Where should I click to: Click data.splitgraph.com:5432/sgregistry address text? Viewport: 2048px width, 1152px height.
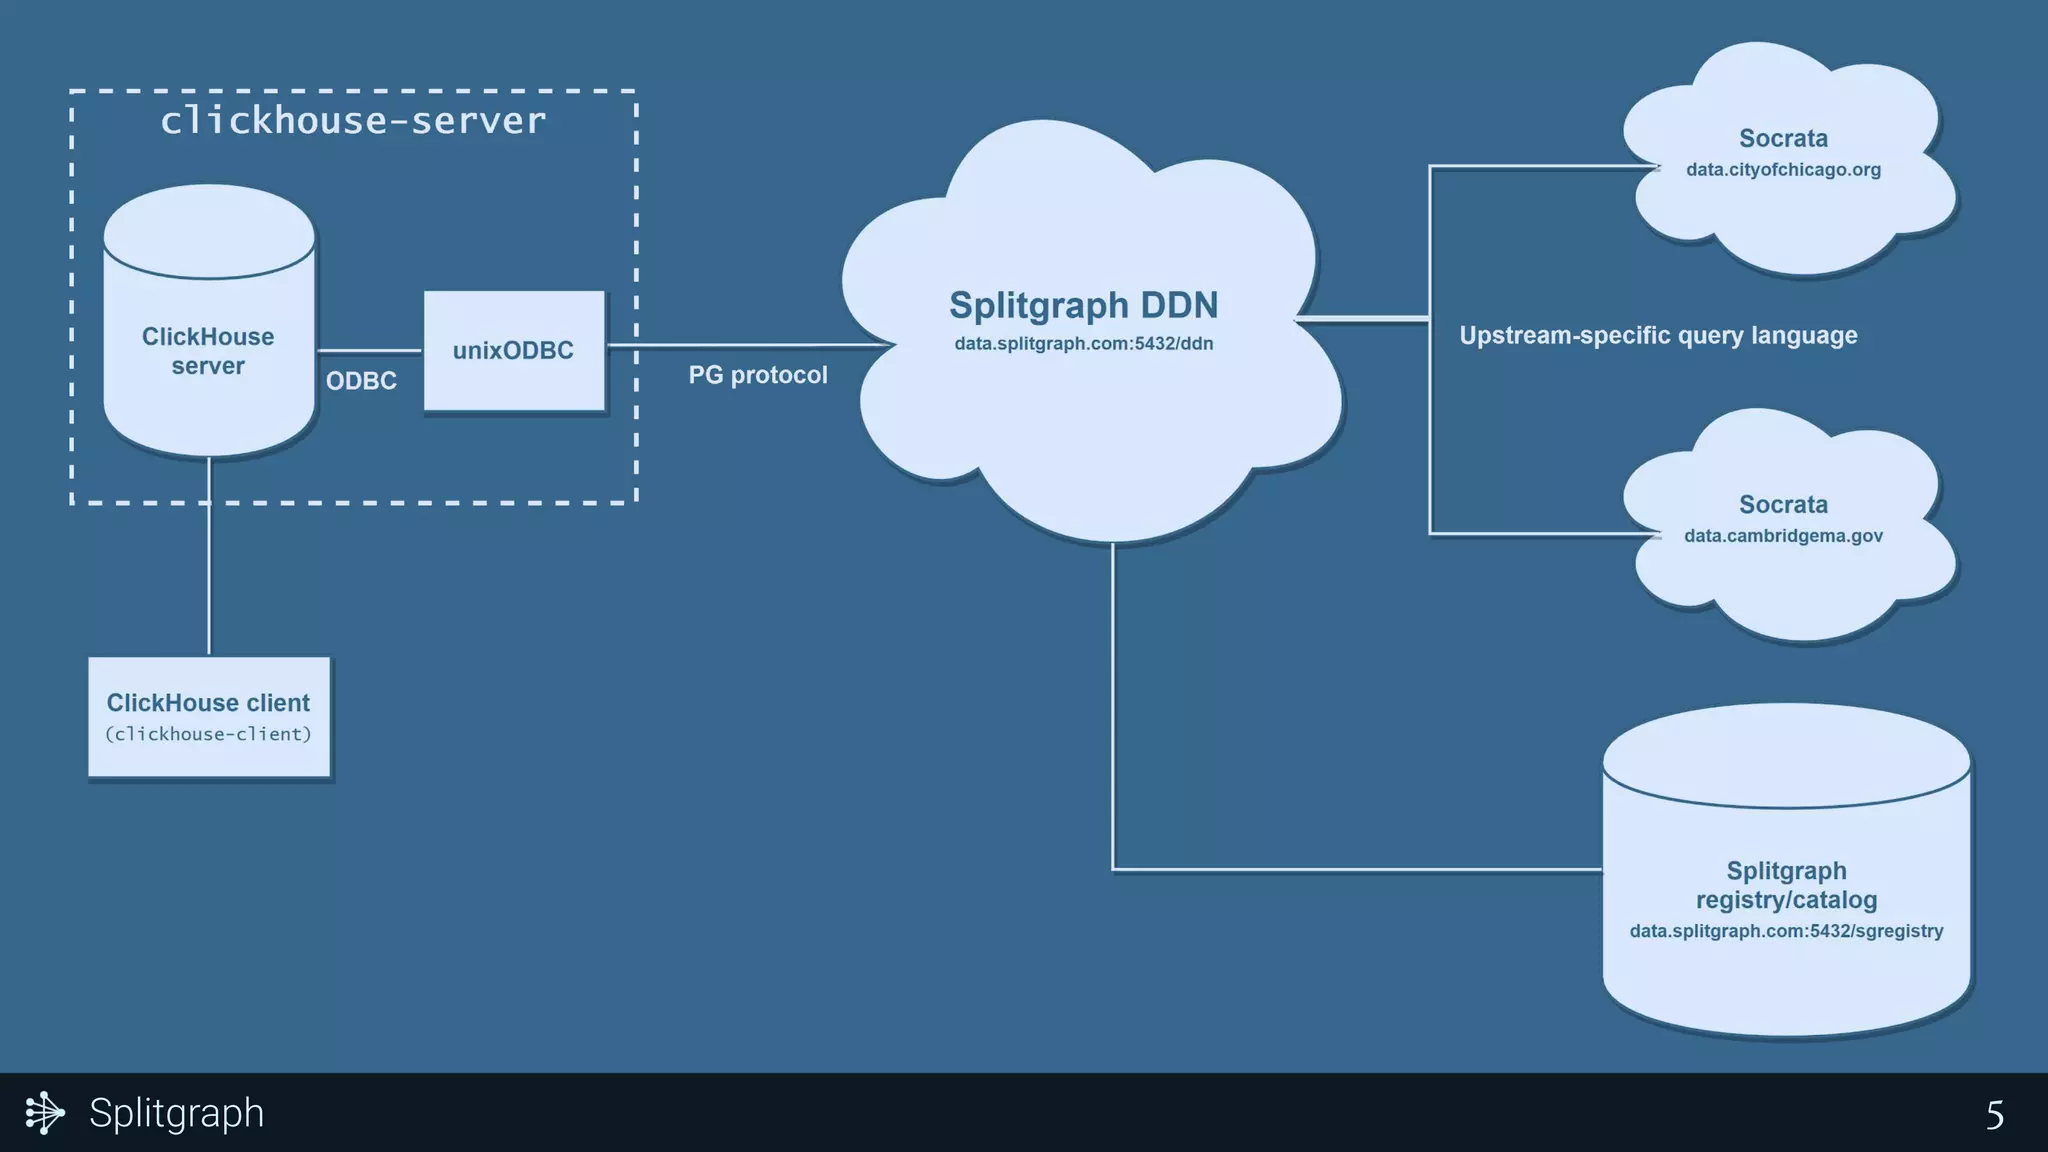click(x=1786, y=931)
